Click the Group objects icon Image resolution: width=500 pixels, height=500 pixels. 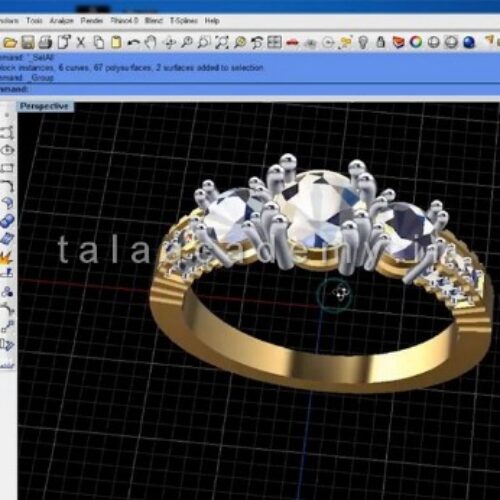pos(7,292)
